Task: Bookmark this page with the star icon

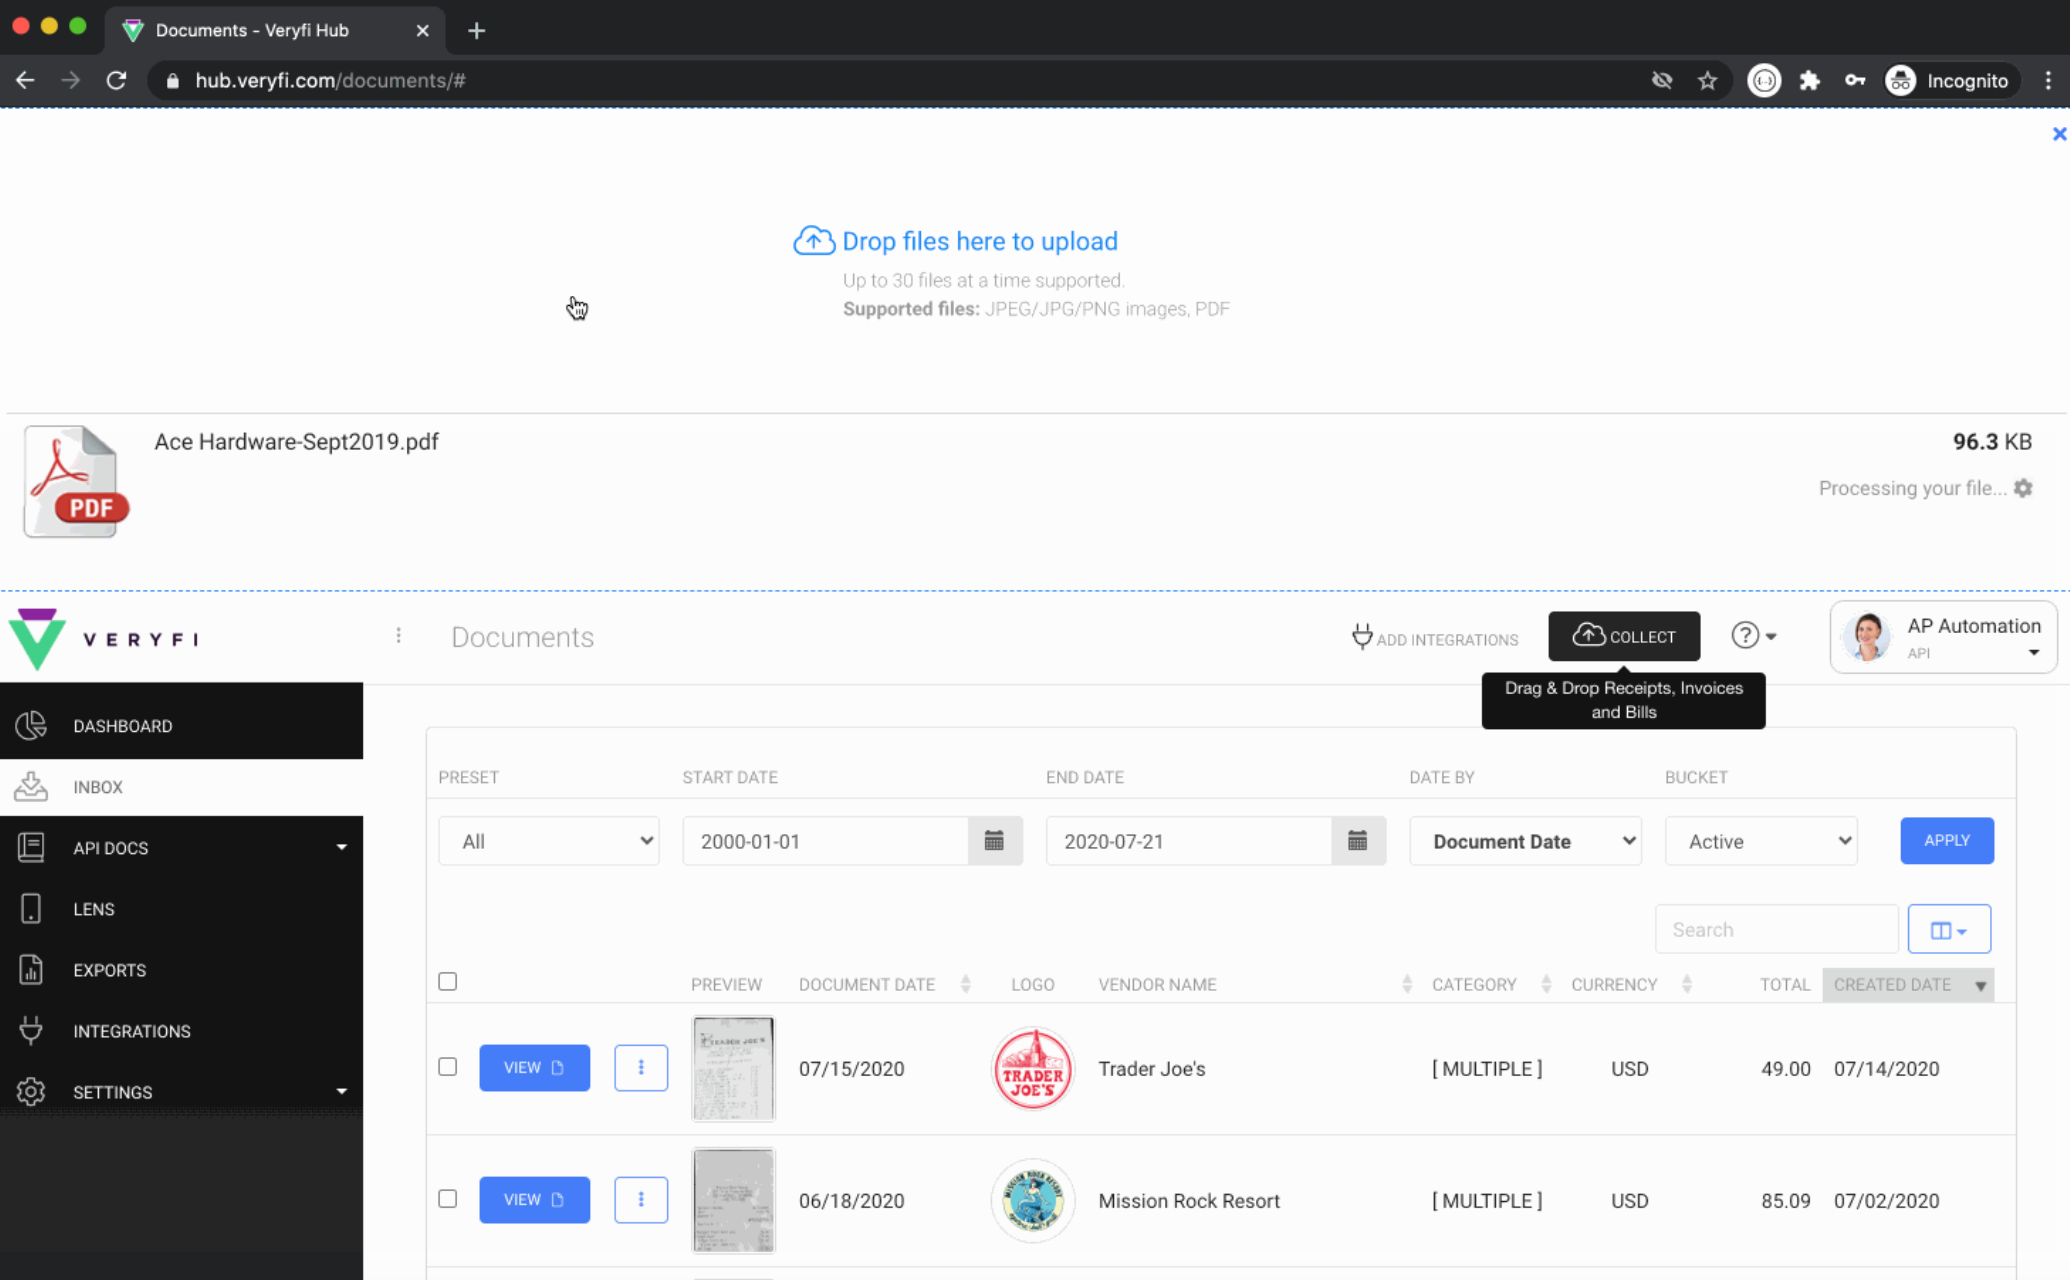Action: click(1707, 80)
